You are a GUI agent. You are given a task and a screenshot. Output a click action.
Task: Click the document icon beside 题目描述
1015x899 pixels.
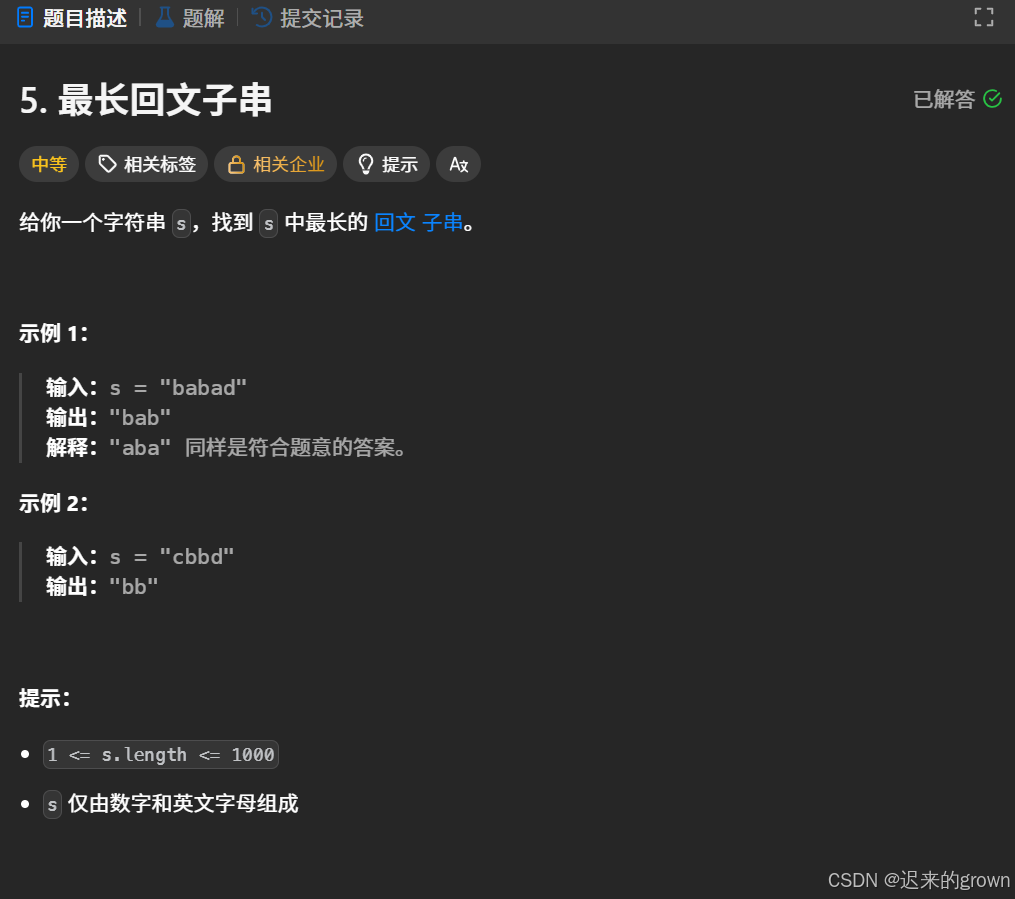[x=25, y=17]
